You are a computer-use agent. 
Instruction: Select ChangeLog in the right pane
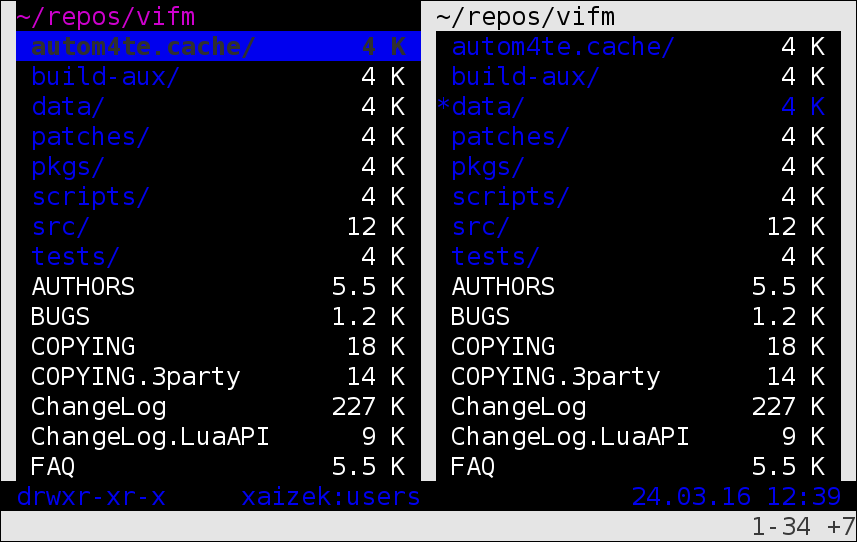(x=638, y=407)
